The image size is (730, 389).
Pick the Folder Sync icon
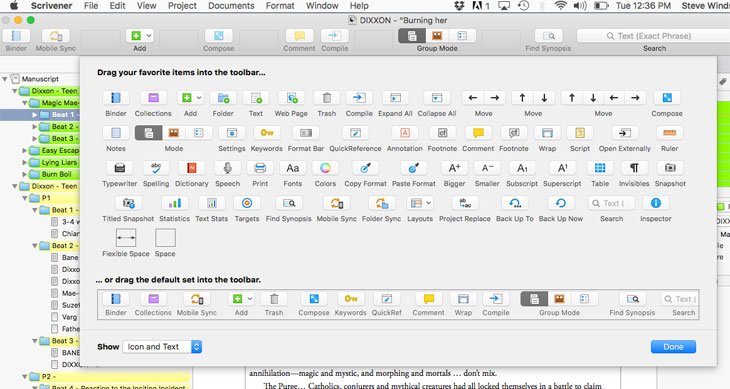click(381, 203)
